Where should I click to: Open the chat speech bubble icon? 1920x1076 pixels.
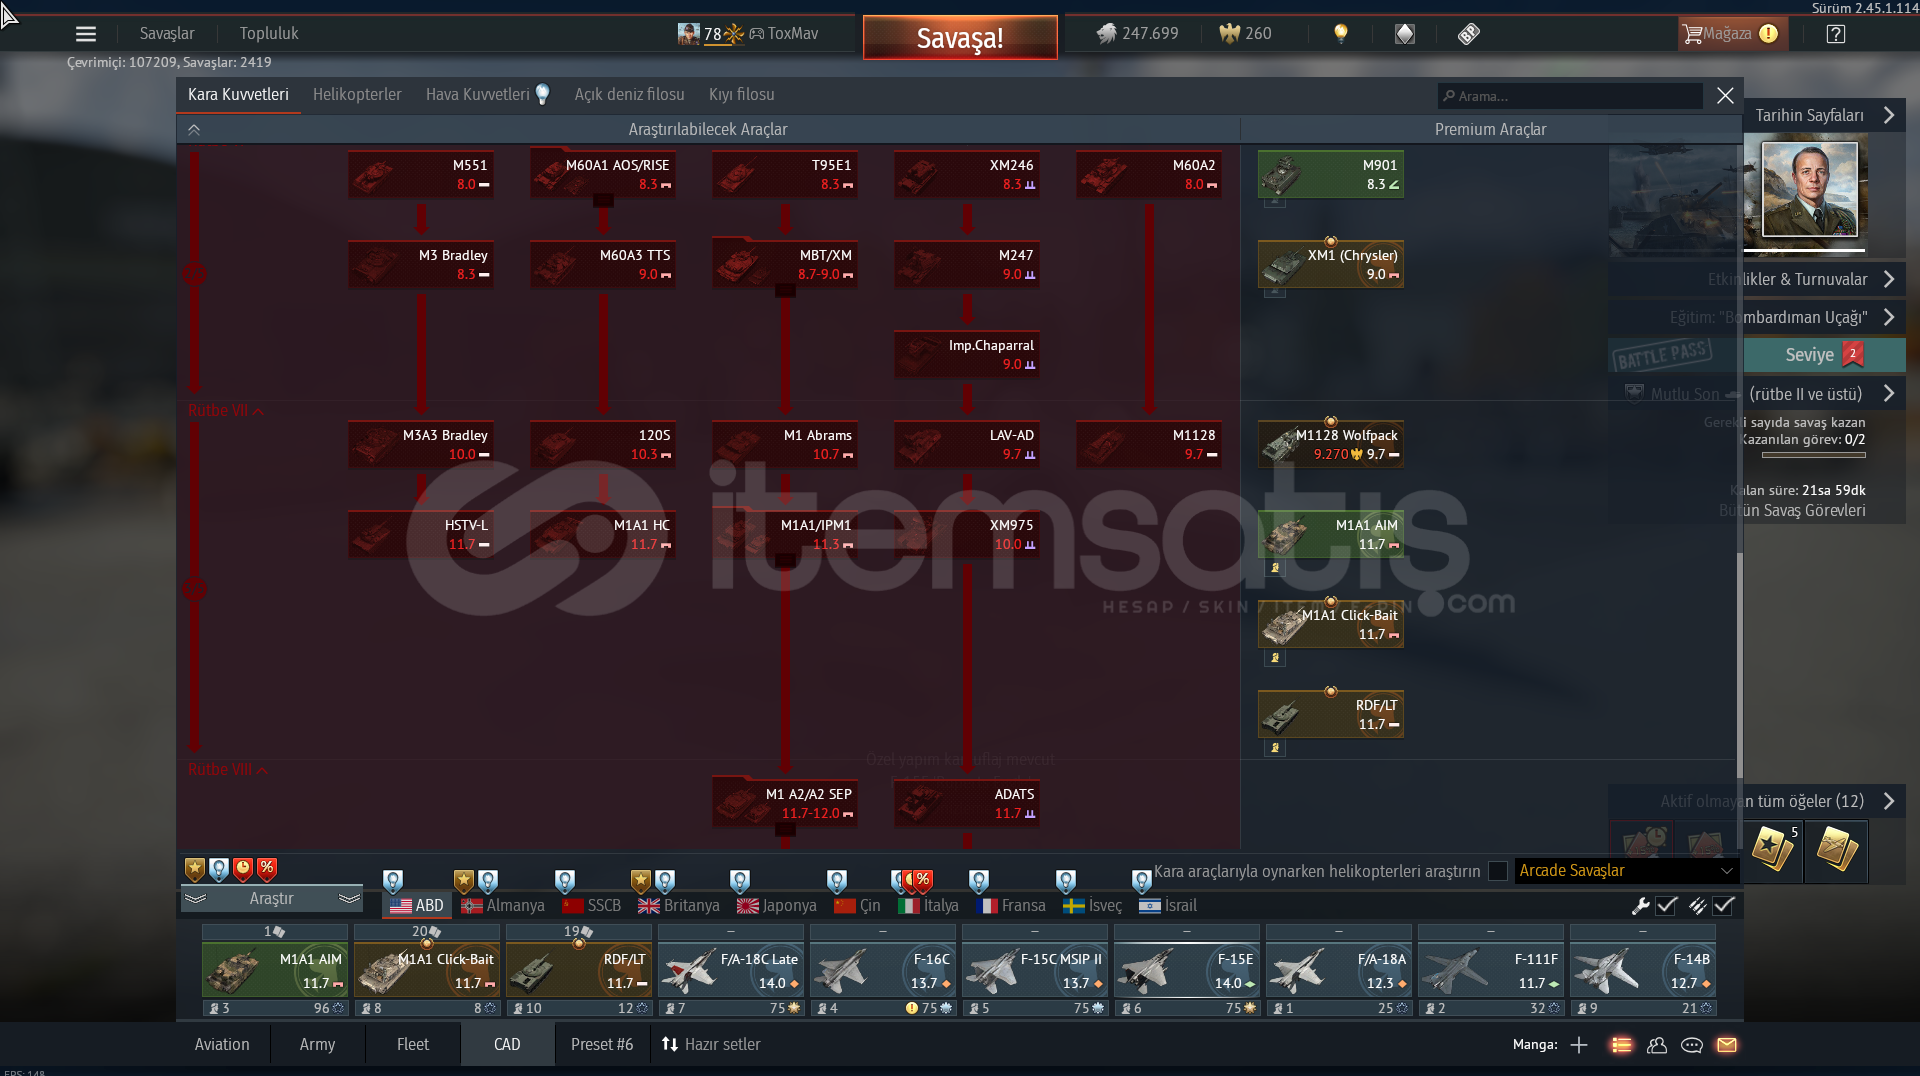pyautogui.click(x=1692, y=1045)
